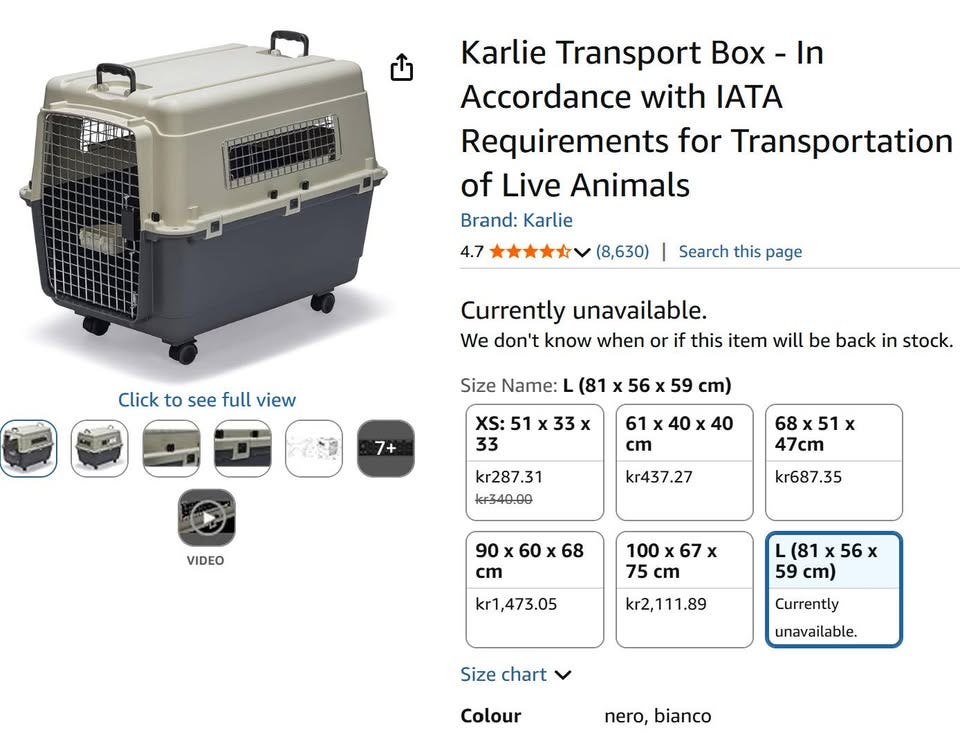Play the product video thumbnail
The image size is (960, 741).
click(x=206, y=517)
